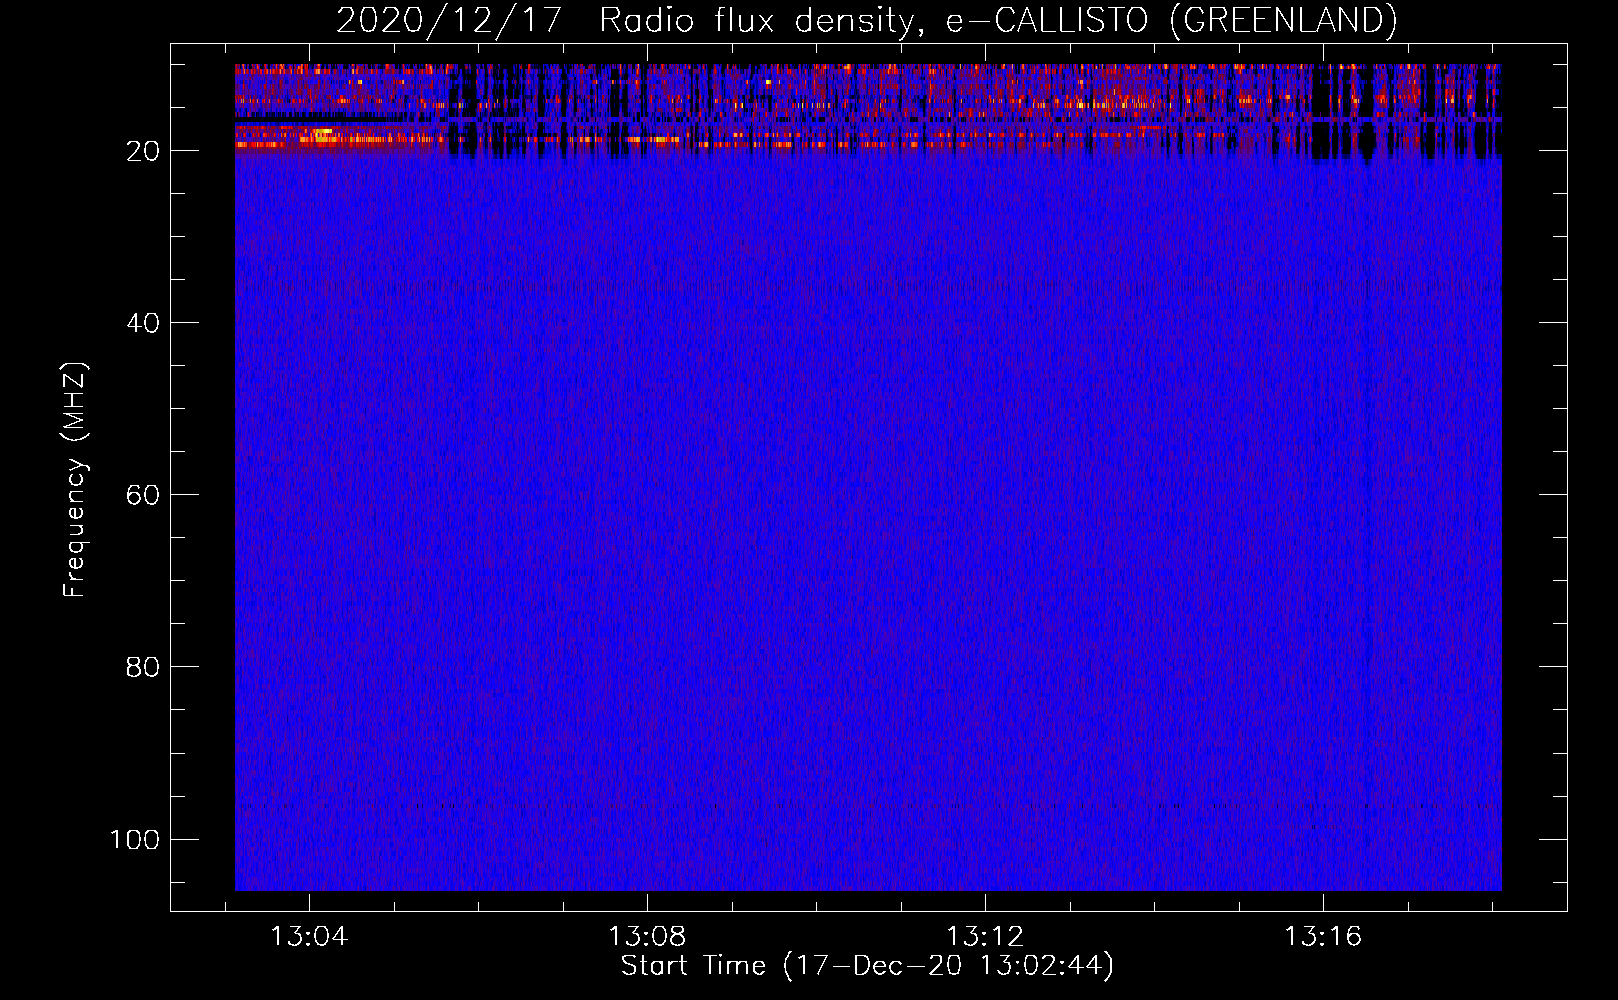Screen dimensions: 1618x1000
Task: Click the 'Start Time (17-Dec-20 13:02:44)' label
Action: coord(867,966)
